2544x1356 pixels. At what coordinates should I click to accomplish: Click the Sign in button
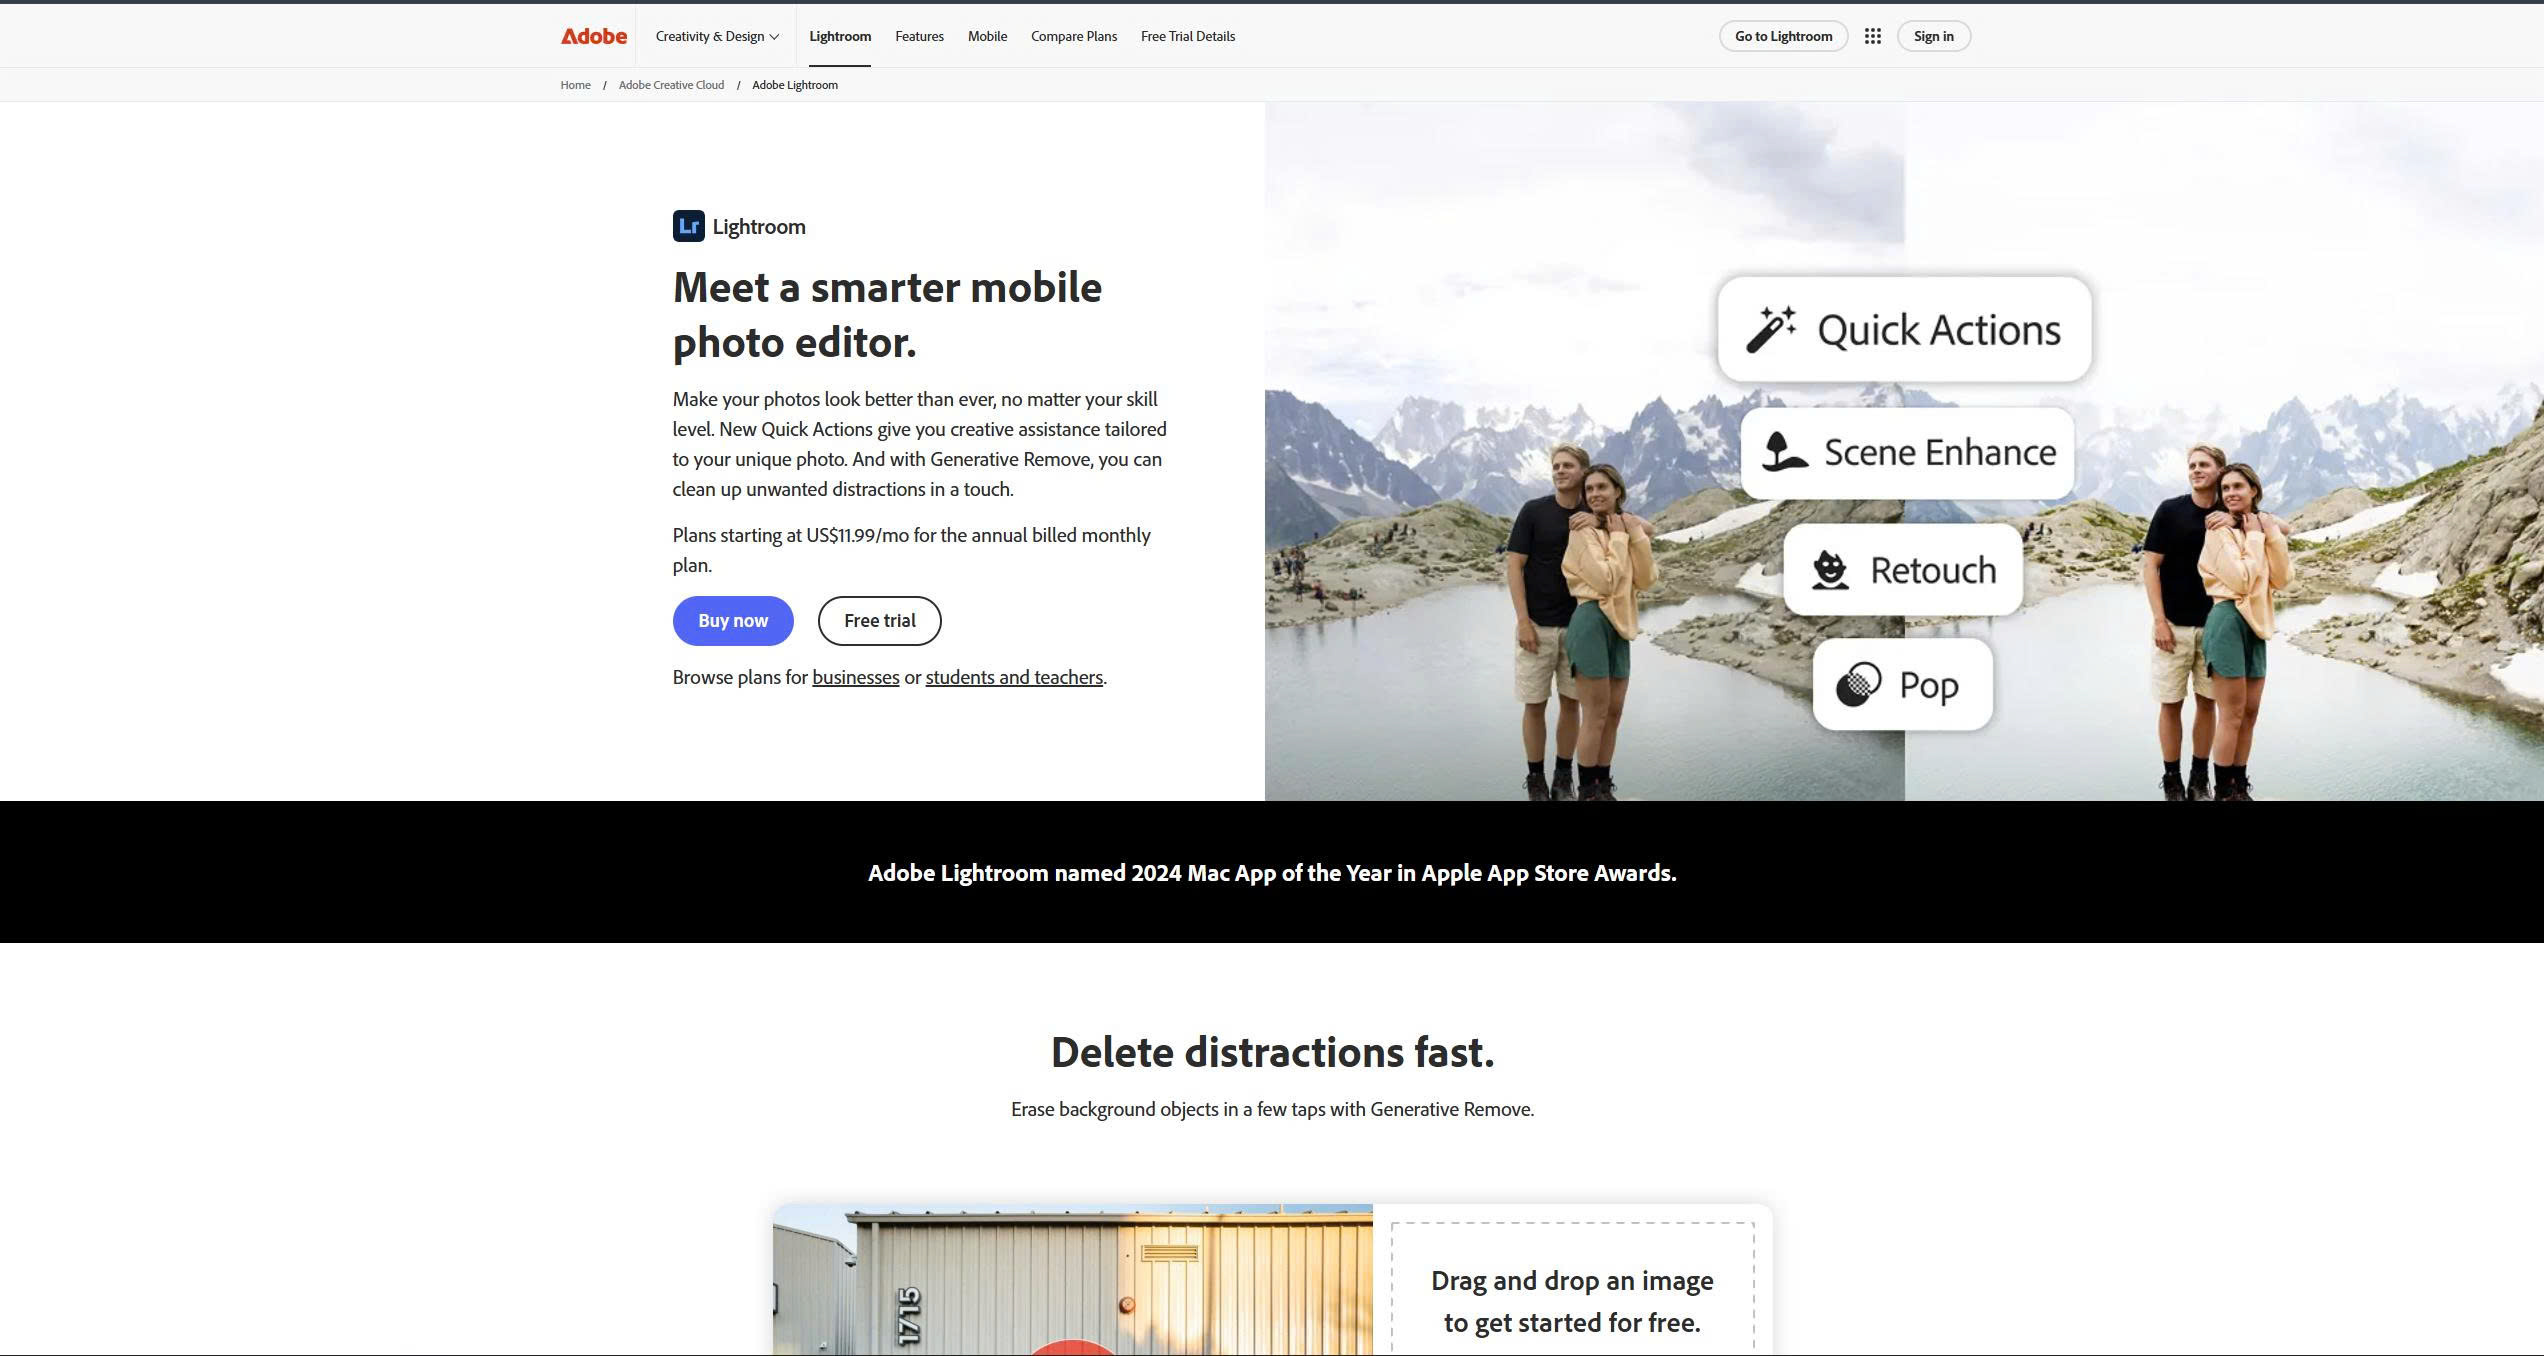coord(1933,36)
